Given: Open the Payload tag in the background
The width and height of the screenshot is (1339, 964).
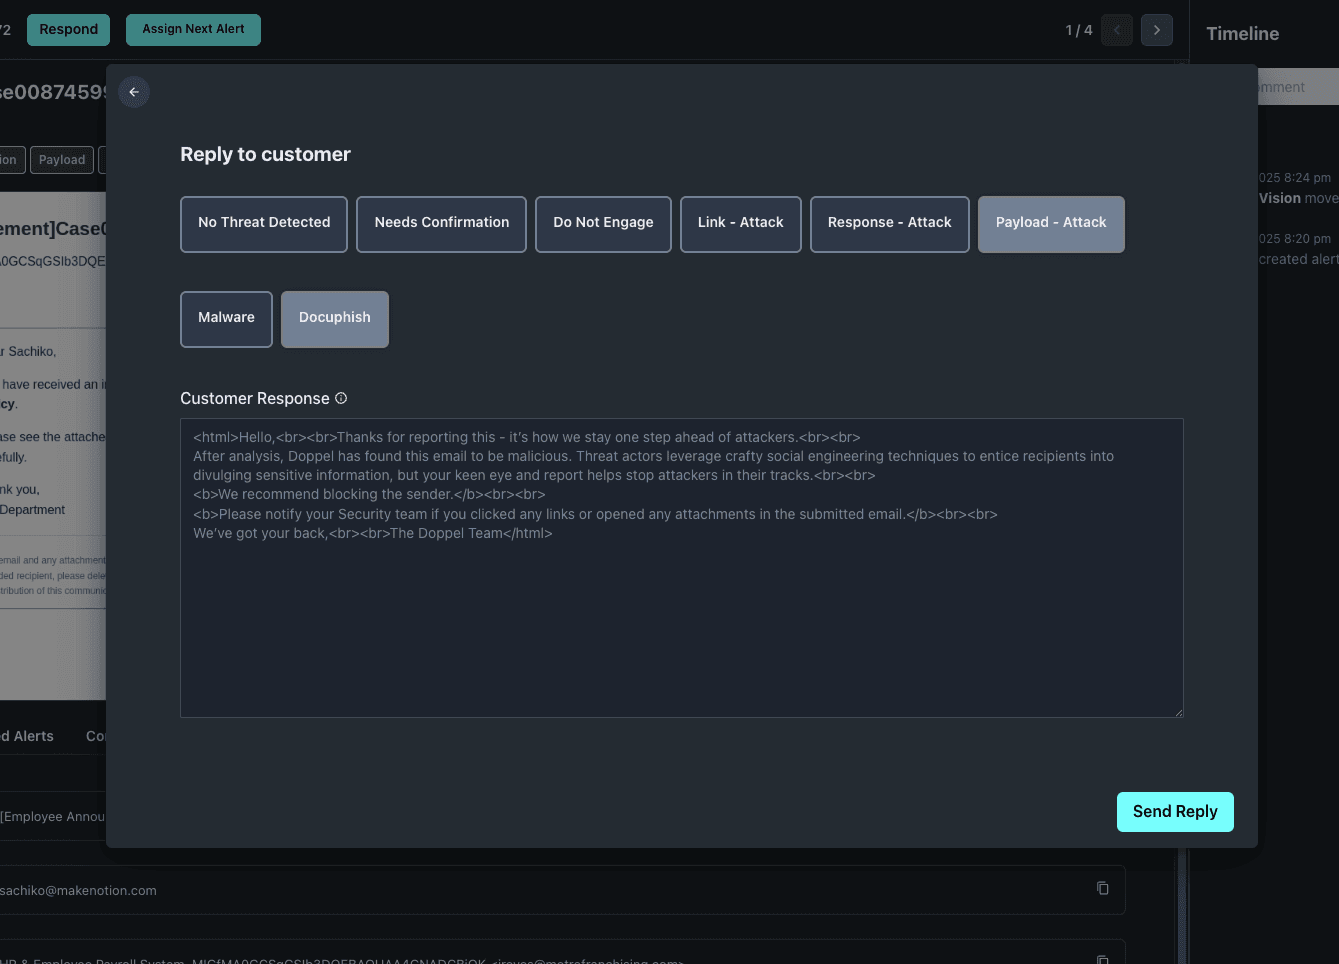Looking at the screenshot, I should point(62,160).
